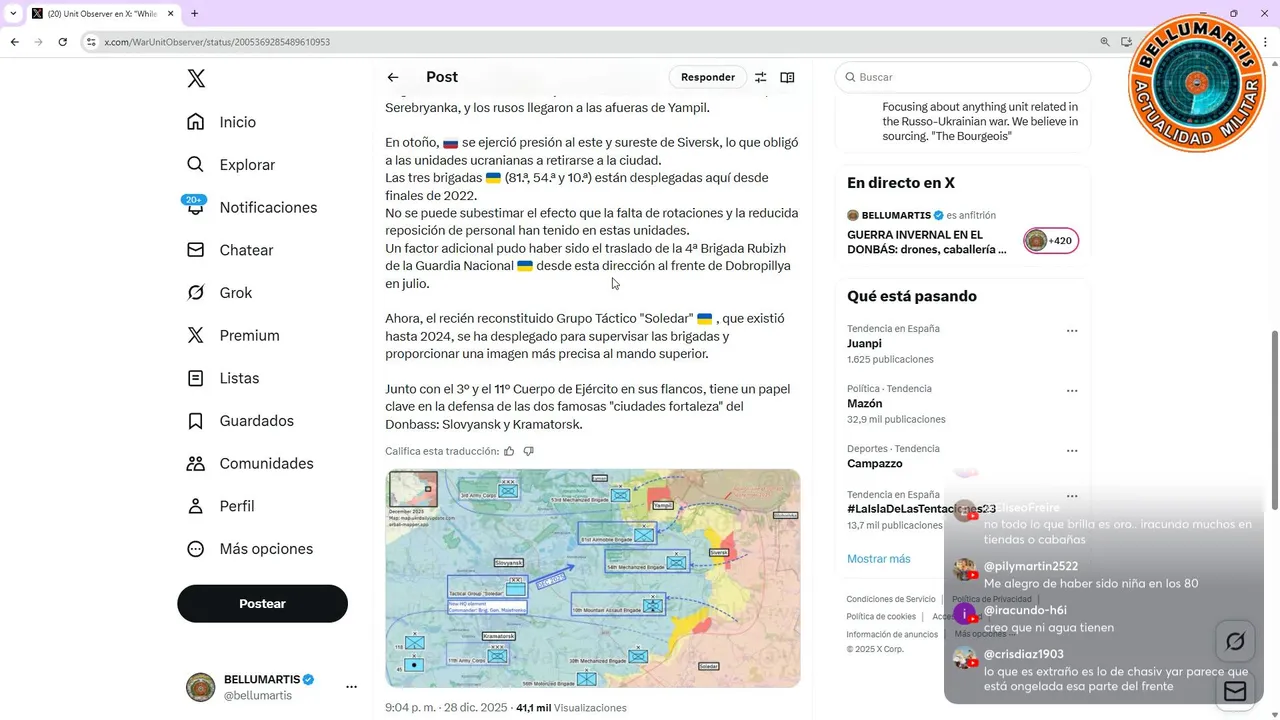
Task: Focus the Buscar search field
Action: (x=963, y=77)
